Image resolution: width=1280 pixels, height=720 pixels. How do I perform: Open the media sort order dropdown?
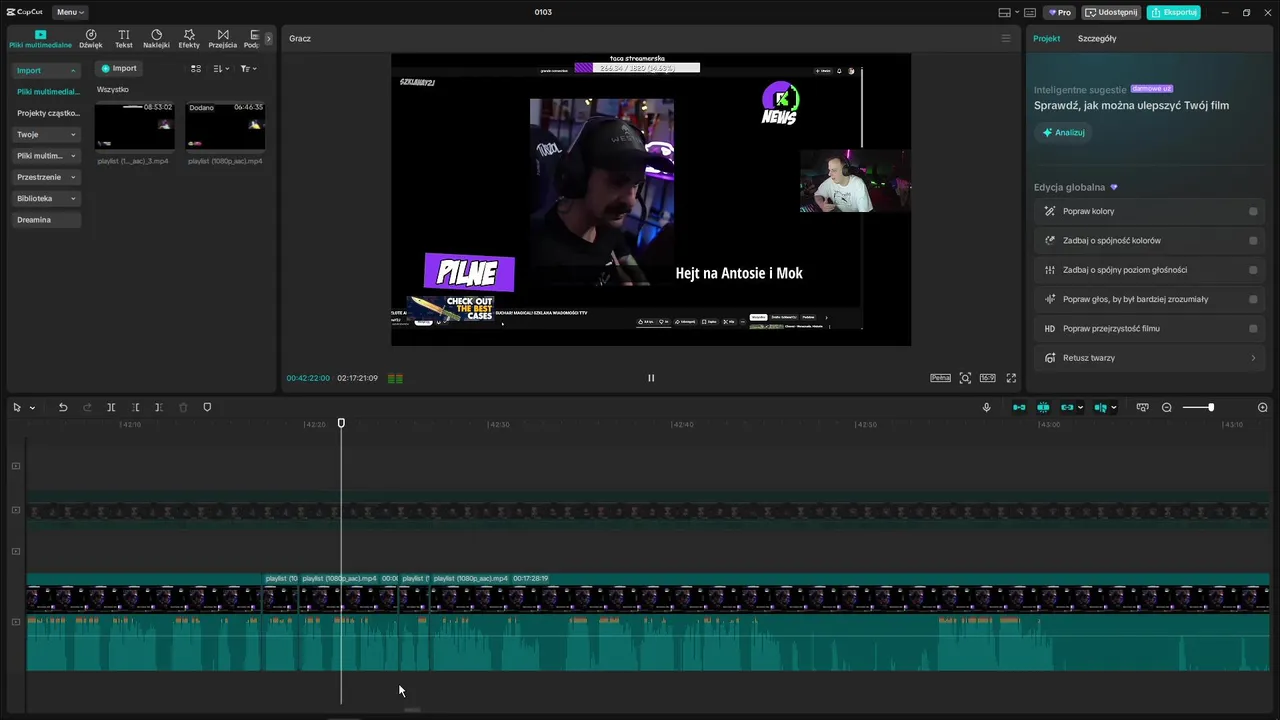pyautogui.click(x=221, y=68)
